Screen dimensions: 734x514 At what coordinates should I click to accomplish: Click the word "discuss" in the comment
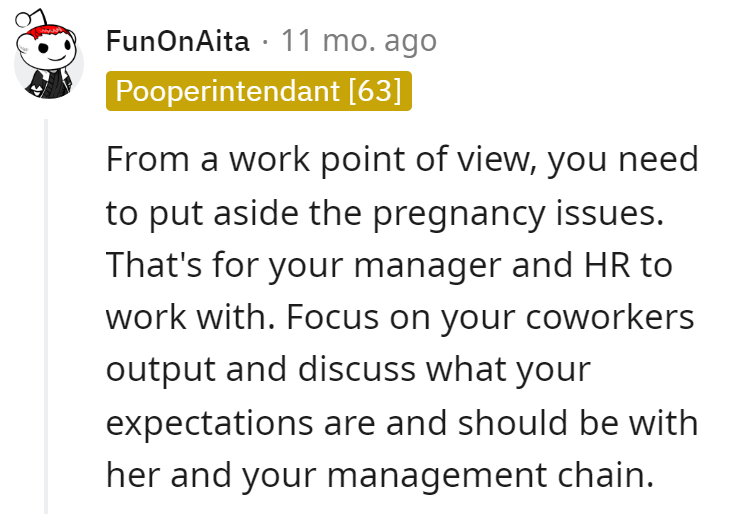click(x=357, y=369)
